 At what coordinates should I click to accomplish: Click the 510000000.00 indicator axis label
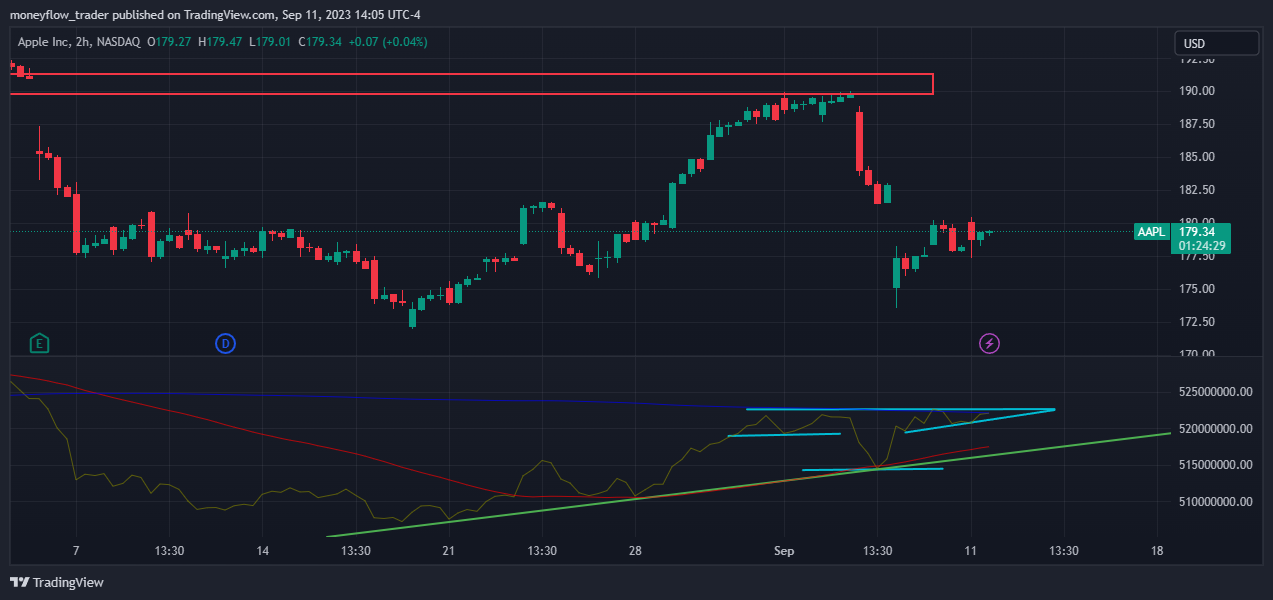[1215, 501]
